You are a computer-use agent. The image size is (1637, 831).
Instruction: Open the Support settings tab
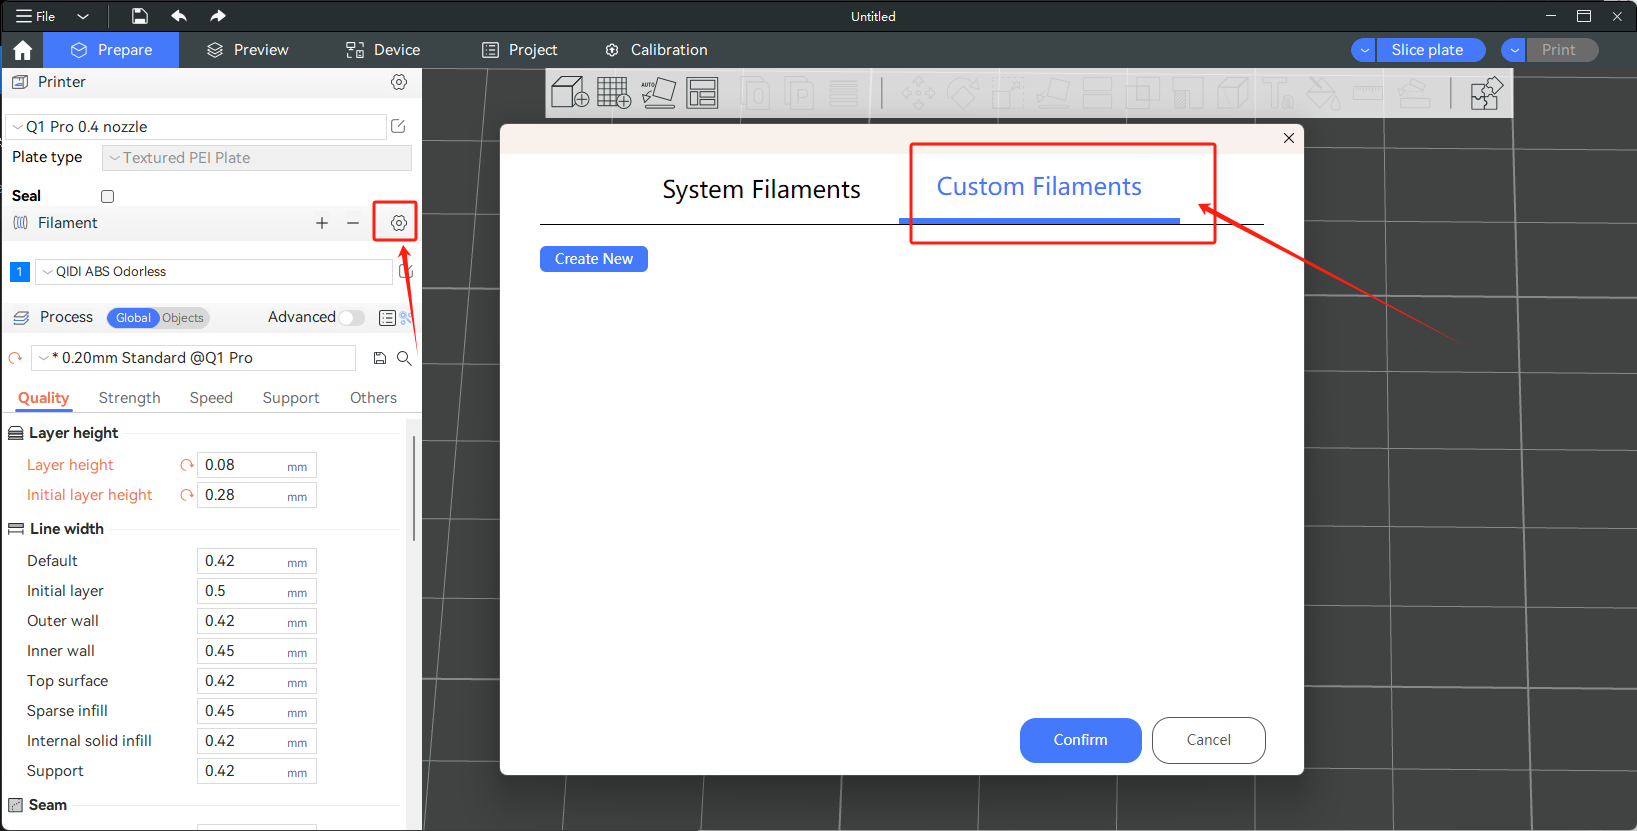(x=291, y=398)
